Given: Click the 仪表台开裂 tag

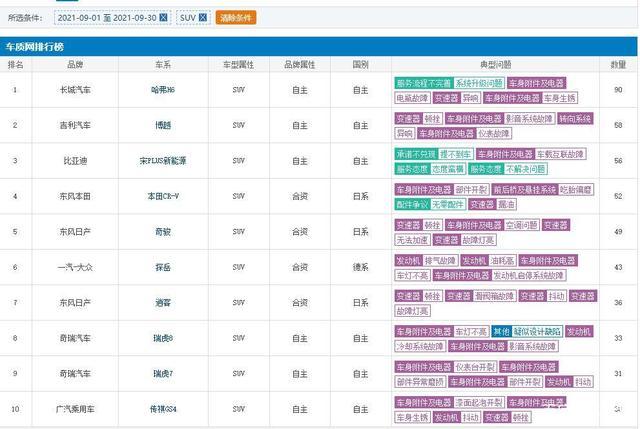Looking at the screenshot, I should coord(475,367).
